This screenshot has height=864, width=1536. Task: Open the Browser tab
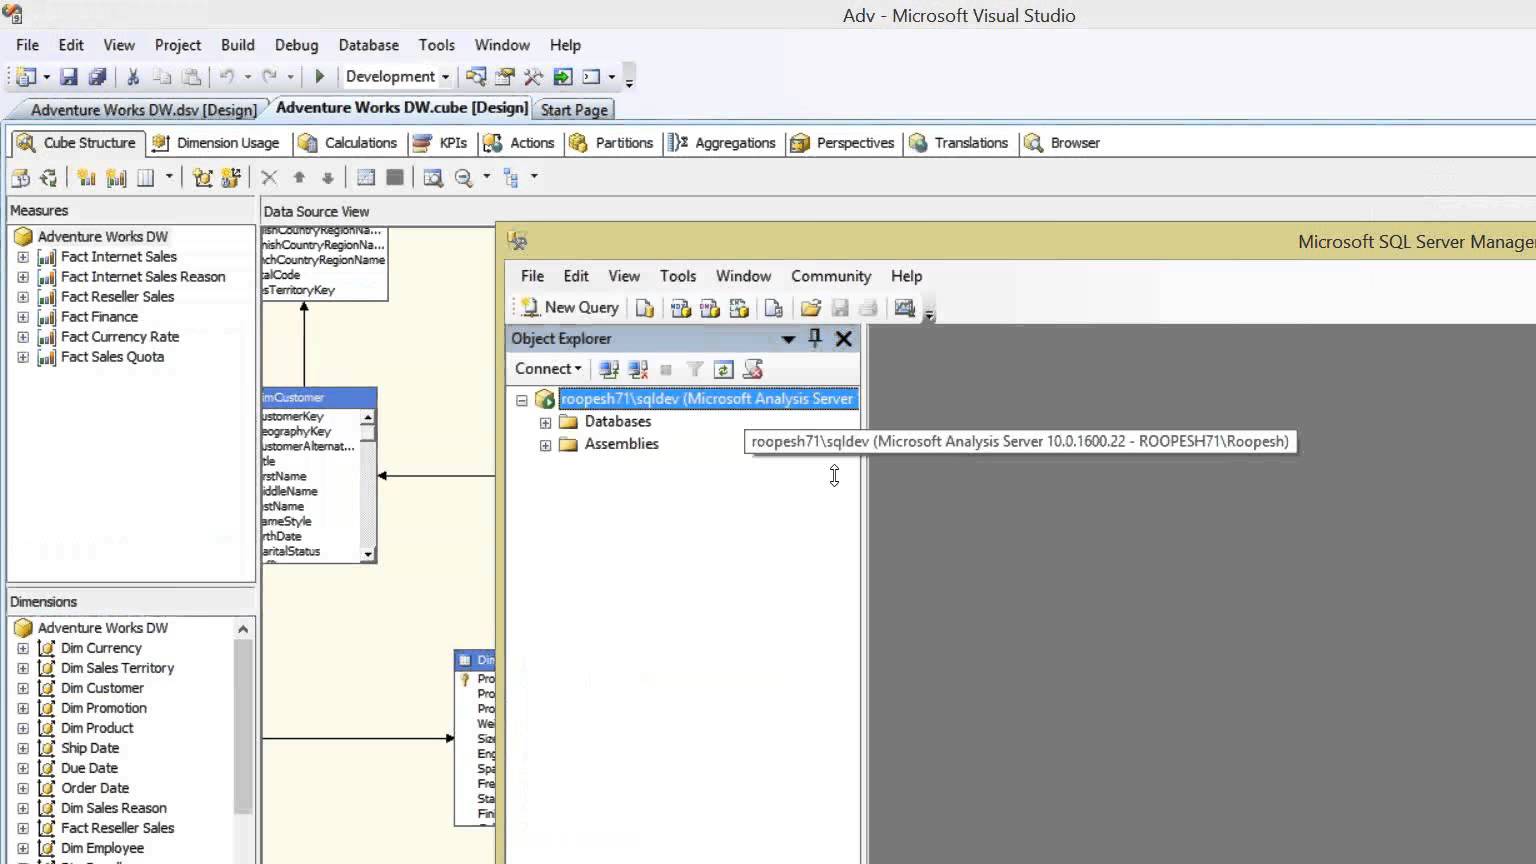(x=1062, y=143)
